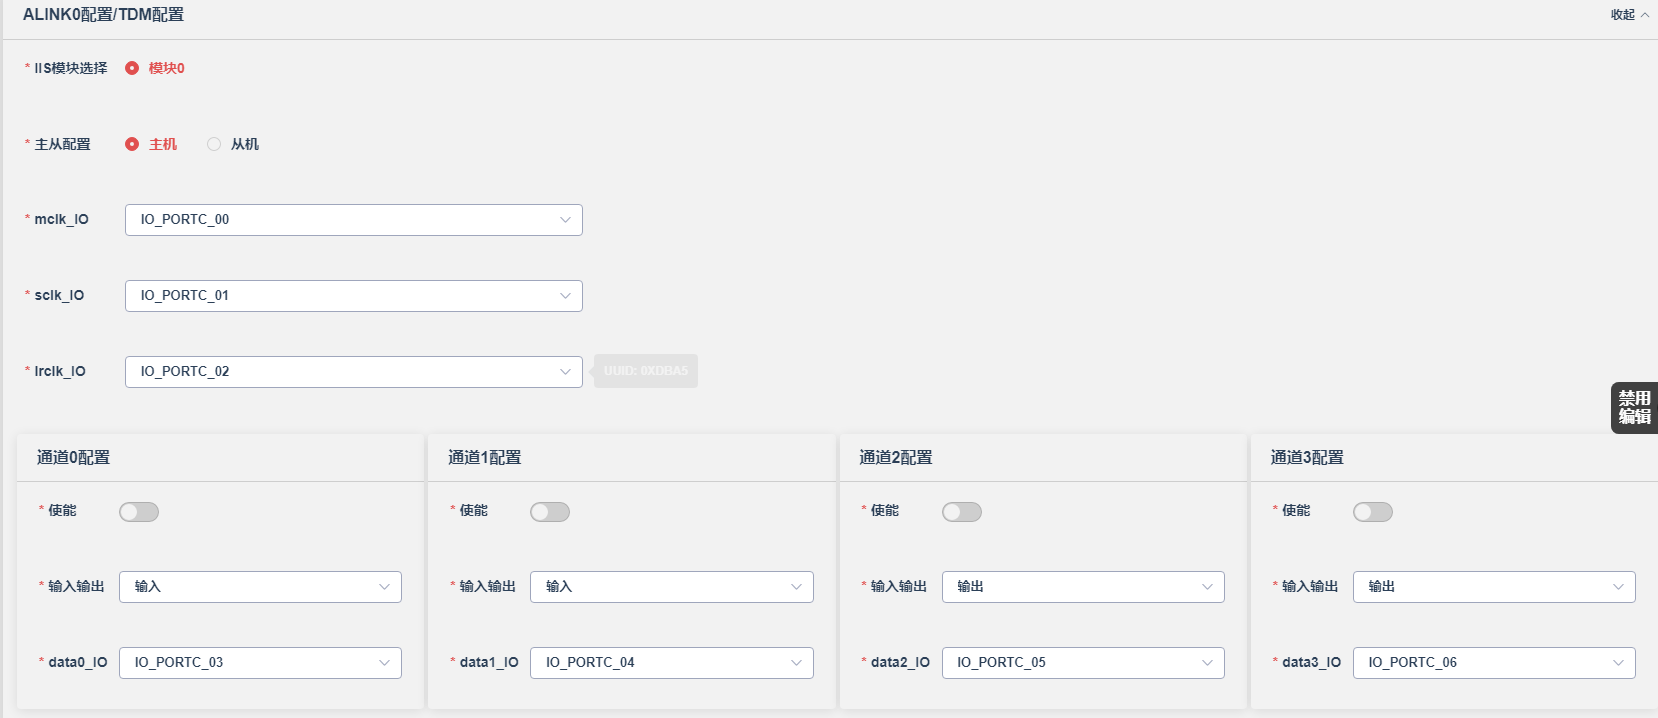1658x718 pixels.
Task: Select the 模块0 radio button
Action: [x=132, y=68]
